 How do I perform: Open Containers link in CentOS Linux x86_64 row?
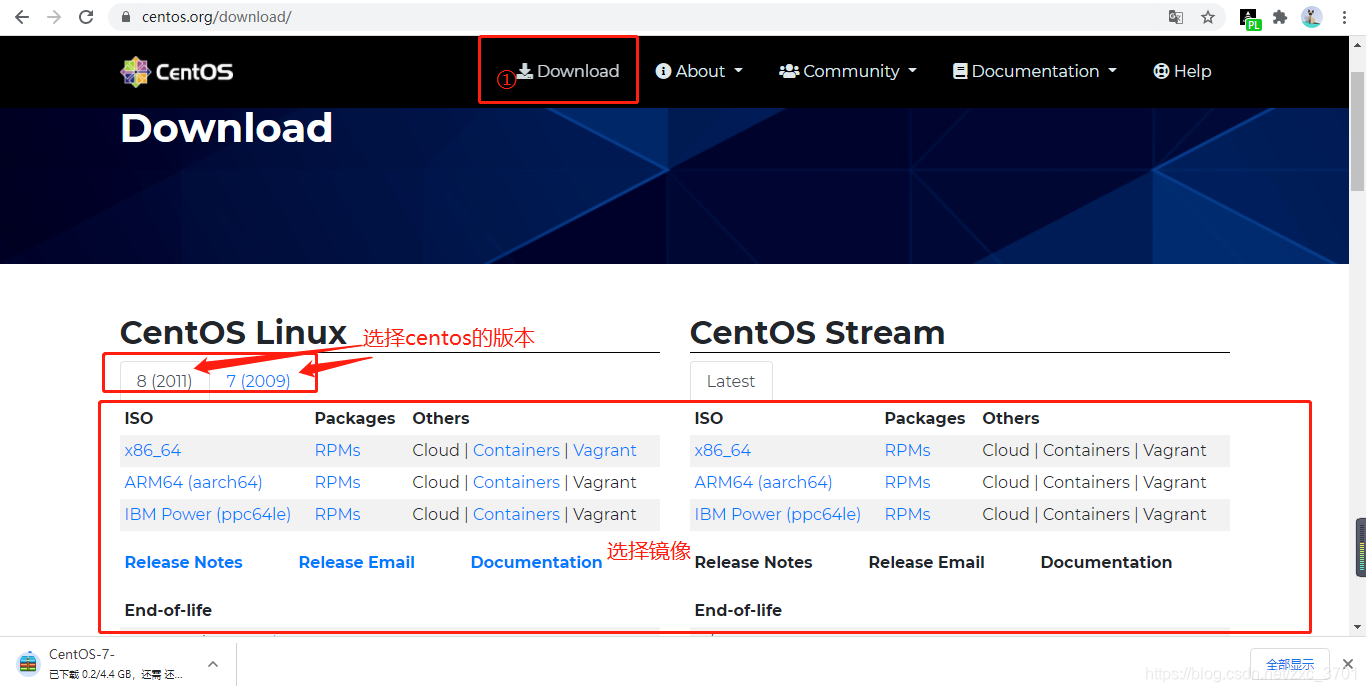coord(516,450)
